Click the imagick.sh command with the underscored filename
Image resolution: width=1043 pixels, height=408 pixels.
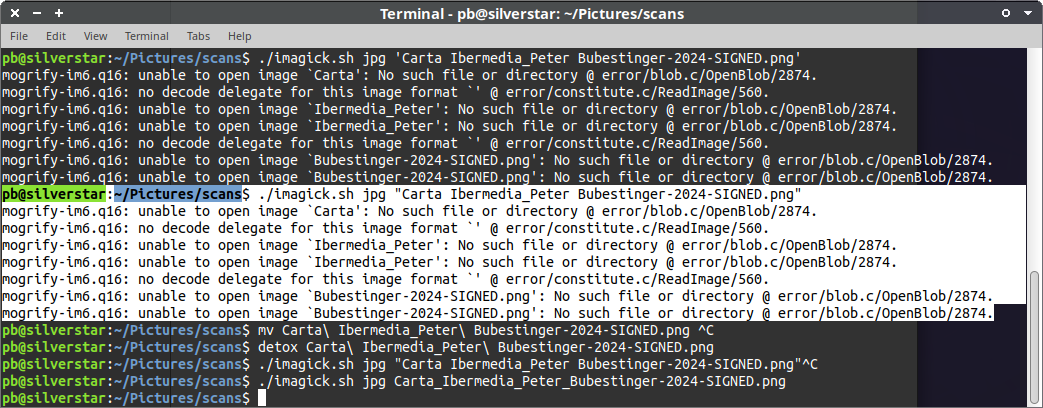point(521,381)
